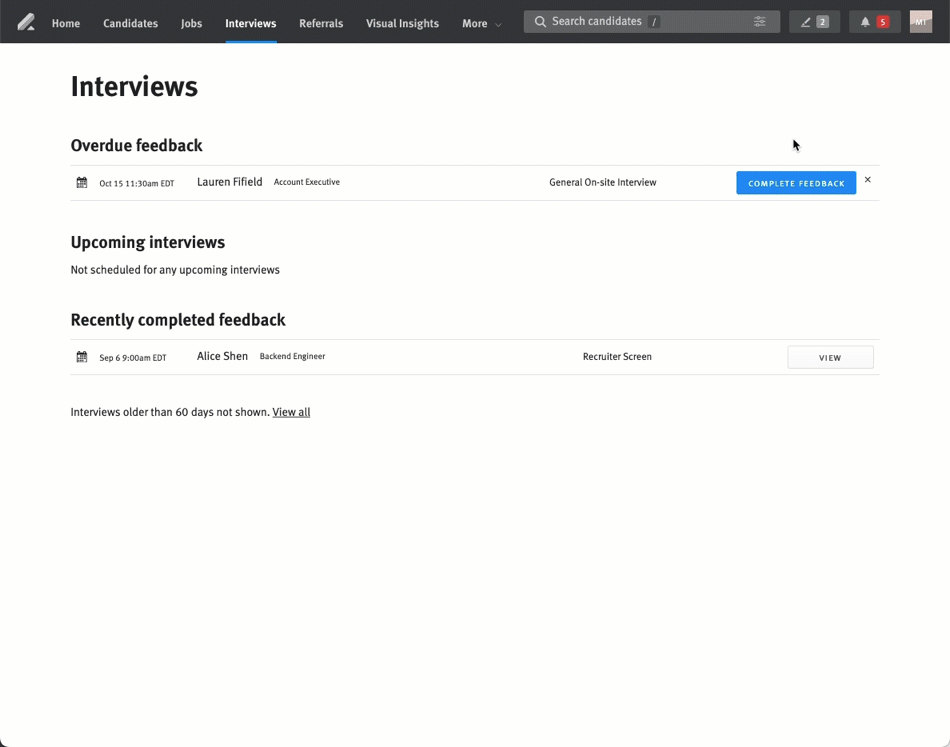The width and height of the screenshot is (950, 747).
Task: Click the magnifying glass search icon
Action: 540,22
